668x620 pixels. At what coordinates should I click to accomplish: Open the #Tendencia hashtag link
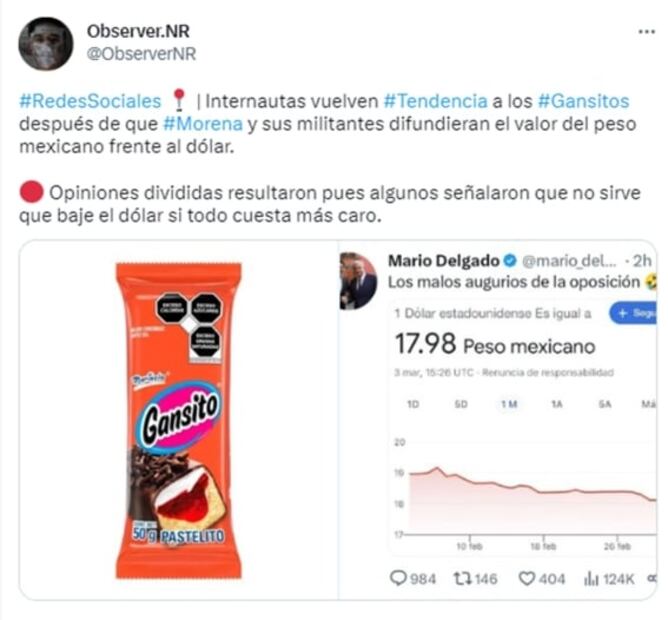tap(435, 101)
